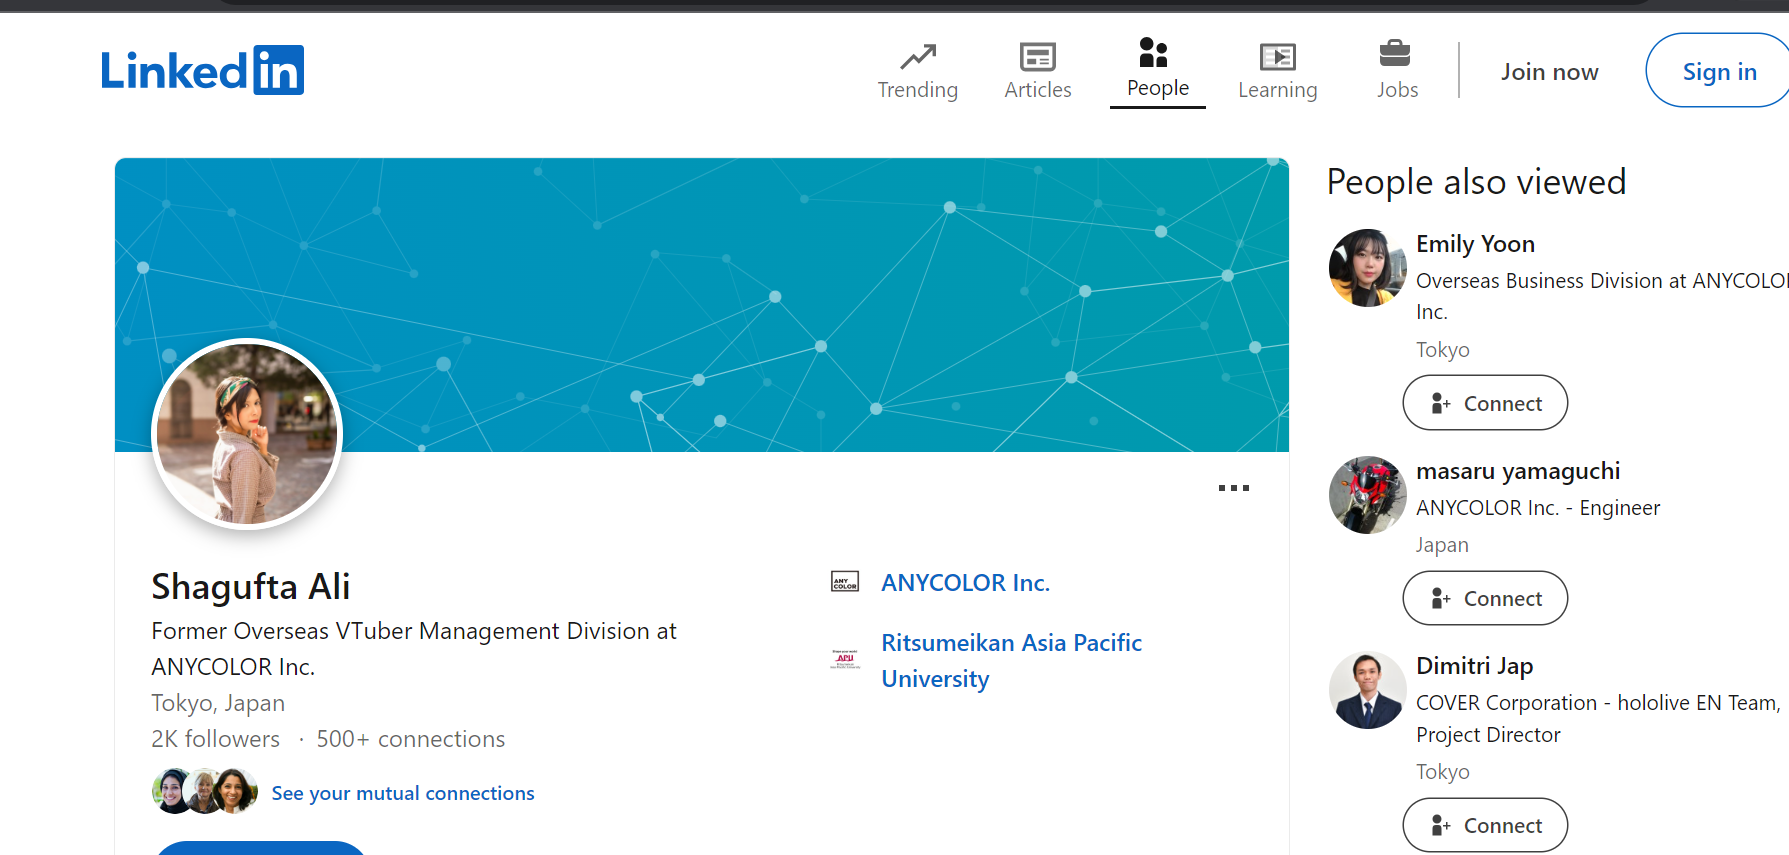Open masaru yamaguchi's profile

(1518, 471)
